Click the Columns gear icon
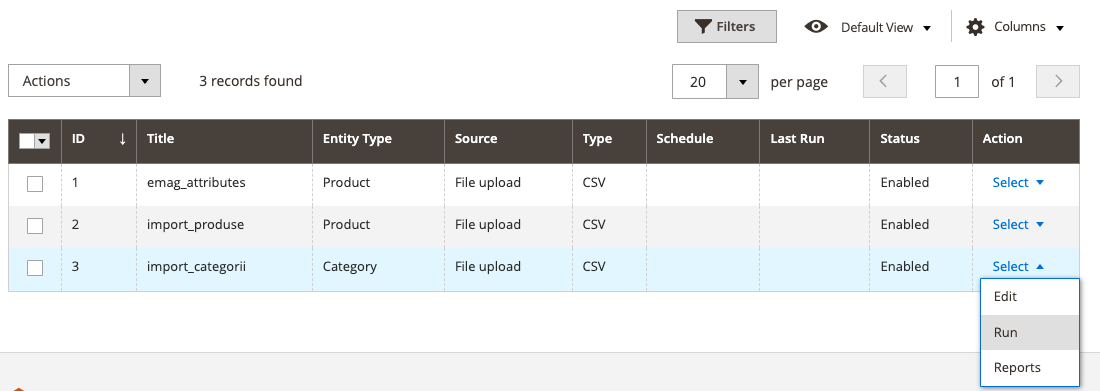Screen dimensions: 1100x391 click(975, 27)
